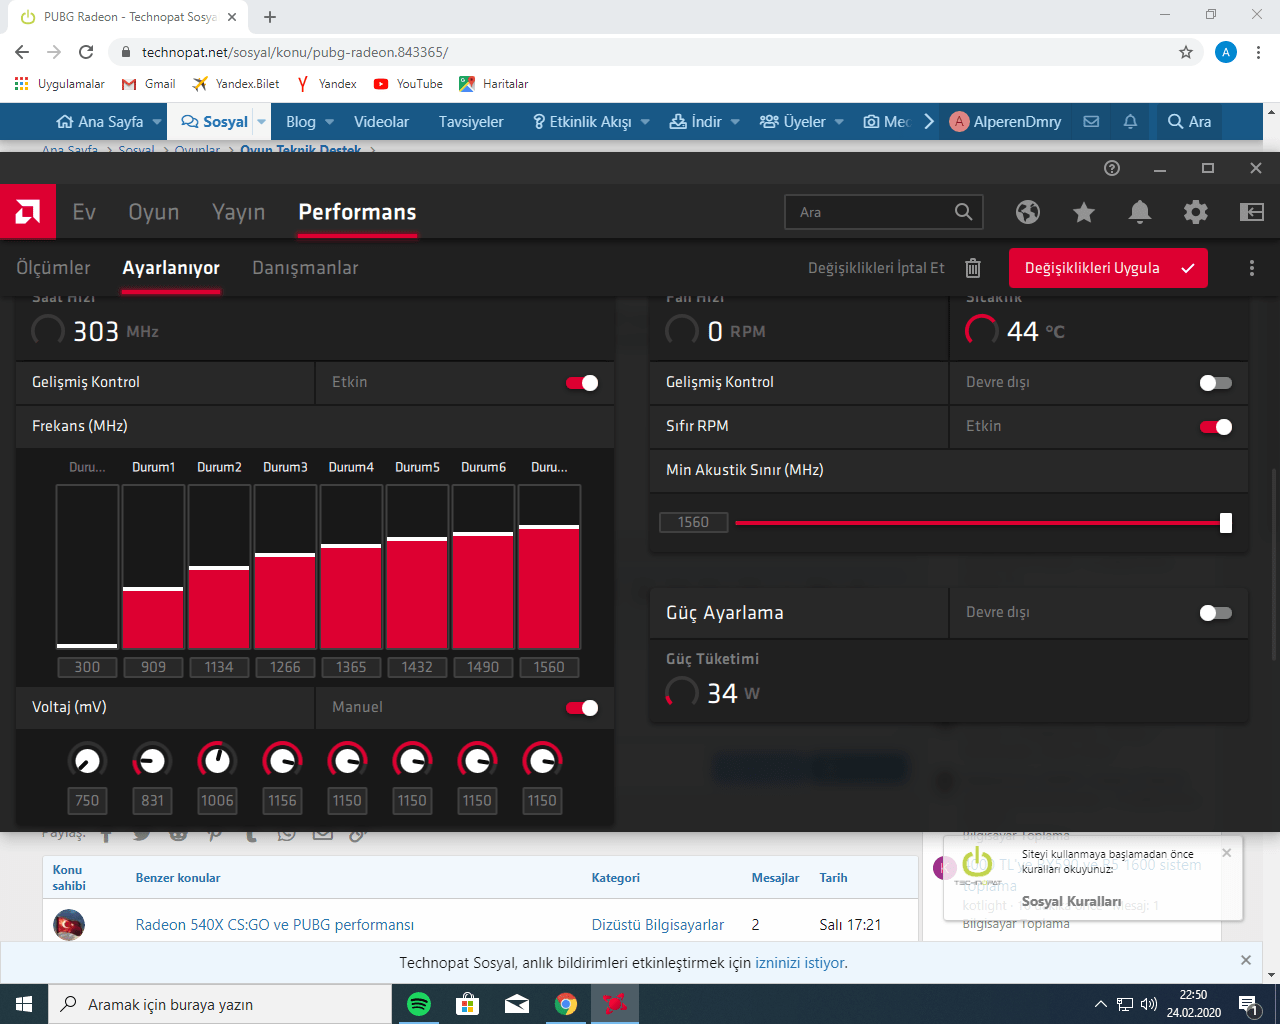Open the volume control in the system tray
The width and height of the screenshot is (1280, 1024).
coord(1148,1004)
